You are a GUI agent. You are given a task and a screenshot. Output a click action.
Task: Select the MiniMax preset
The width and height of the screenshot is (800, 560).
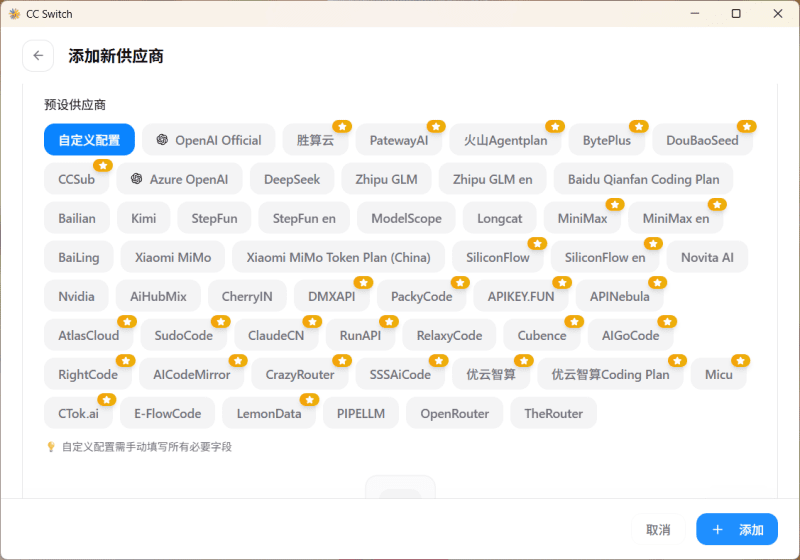[582, 218]
